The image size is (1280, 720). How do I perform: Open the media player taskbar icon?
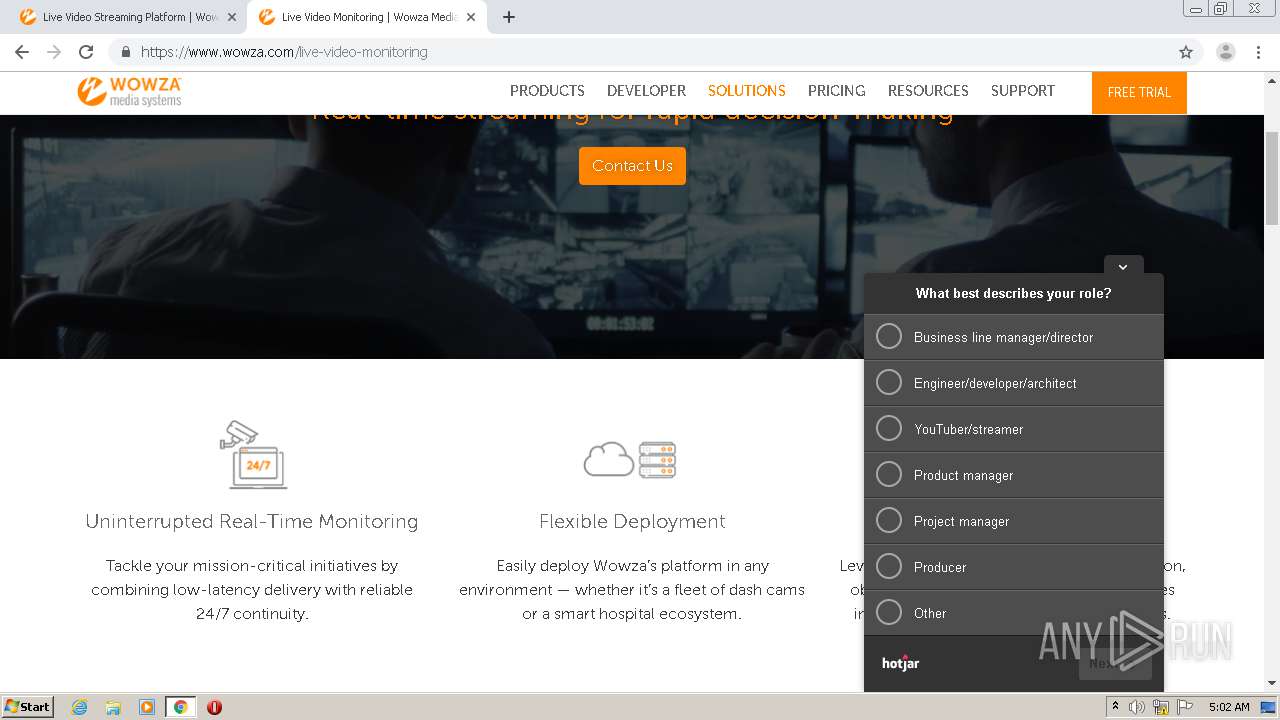click(147, 707)
